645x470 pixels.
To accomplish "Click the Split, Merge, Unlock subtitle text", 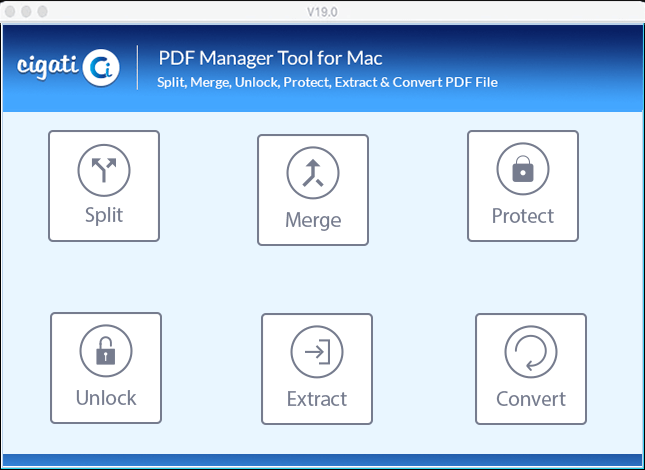I will click(x=327, y=82).
